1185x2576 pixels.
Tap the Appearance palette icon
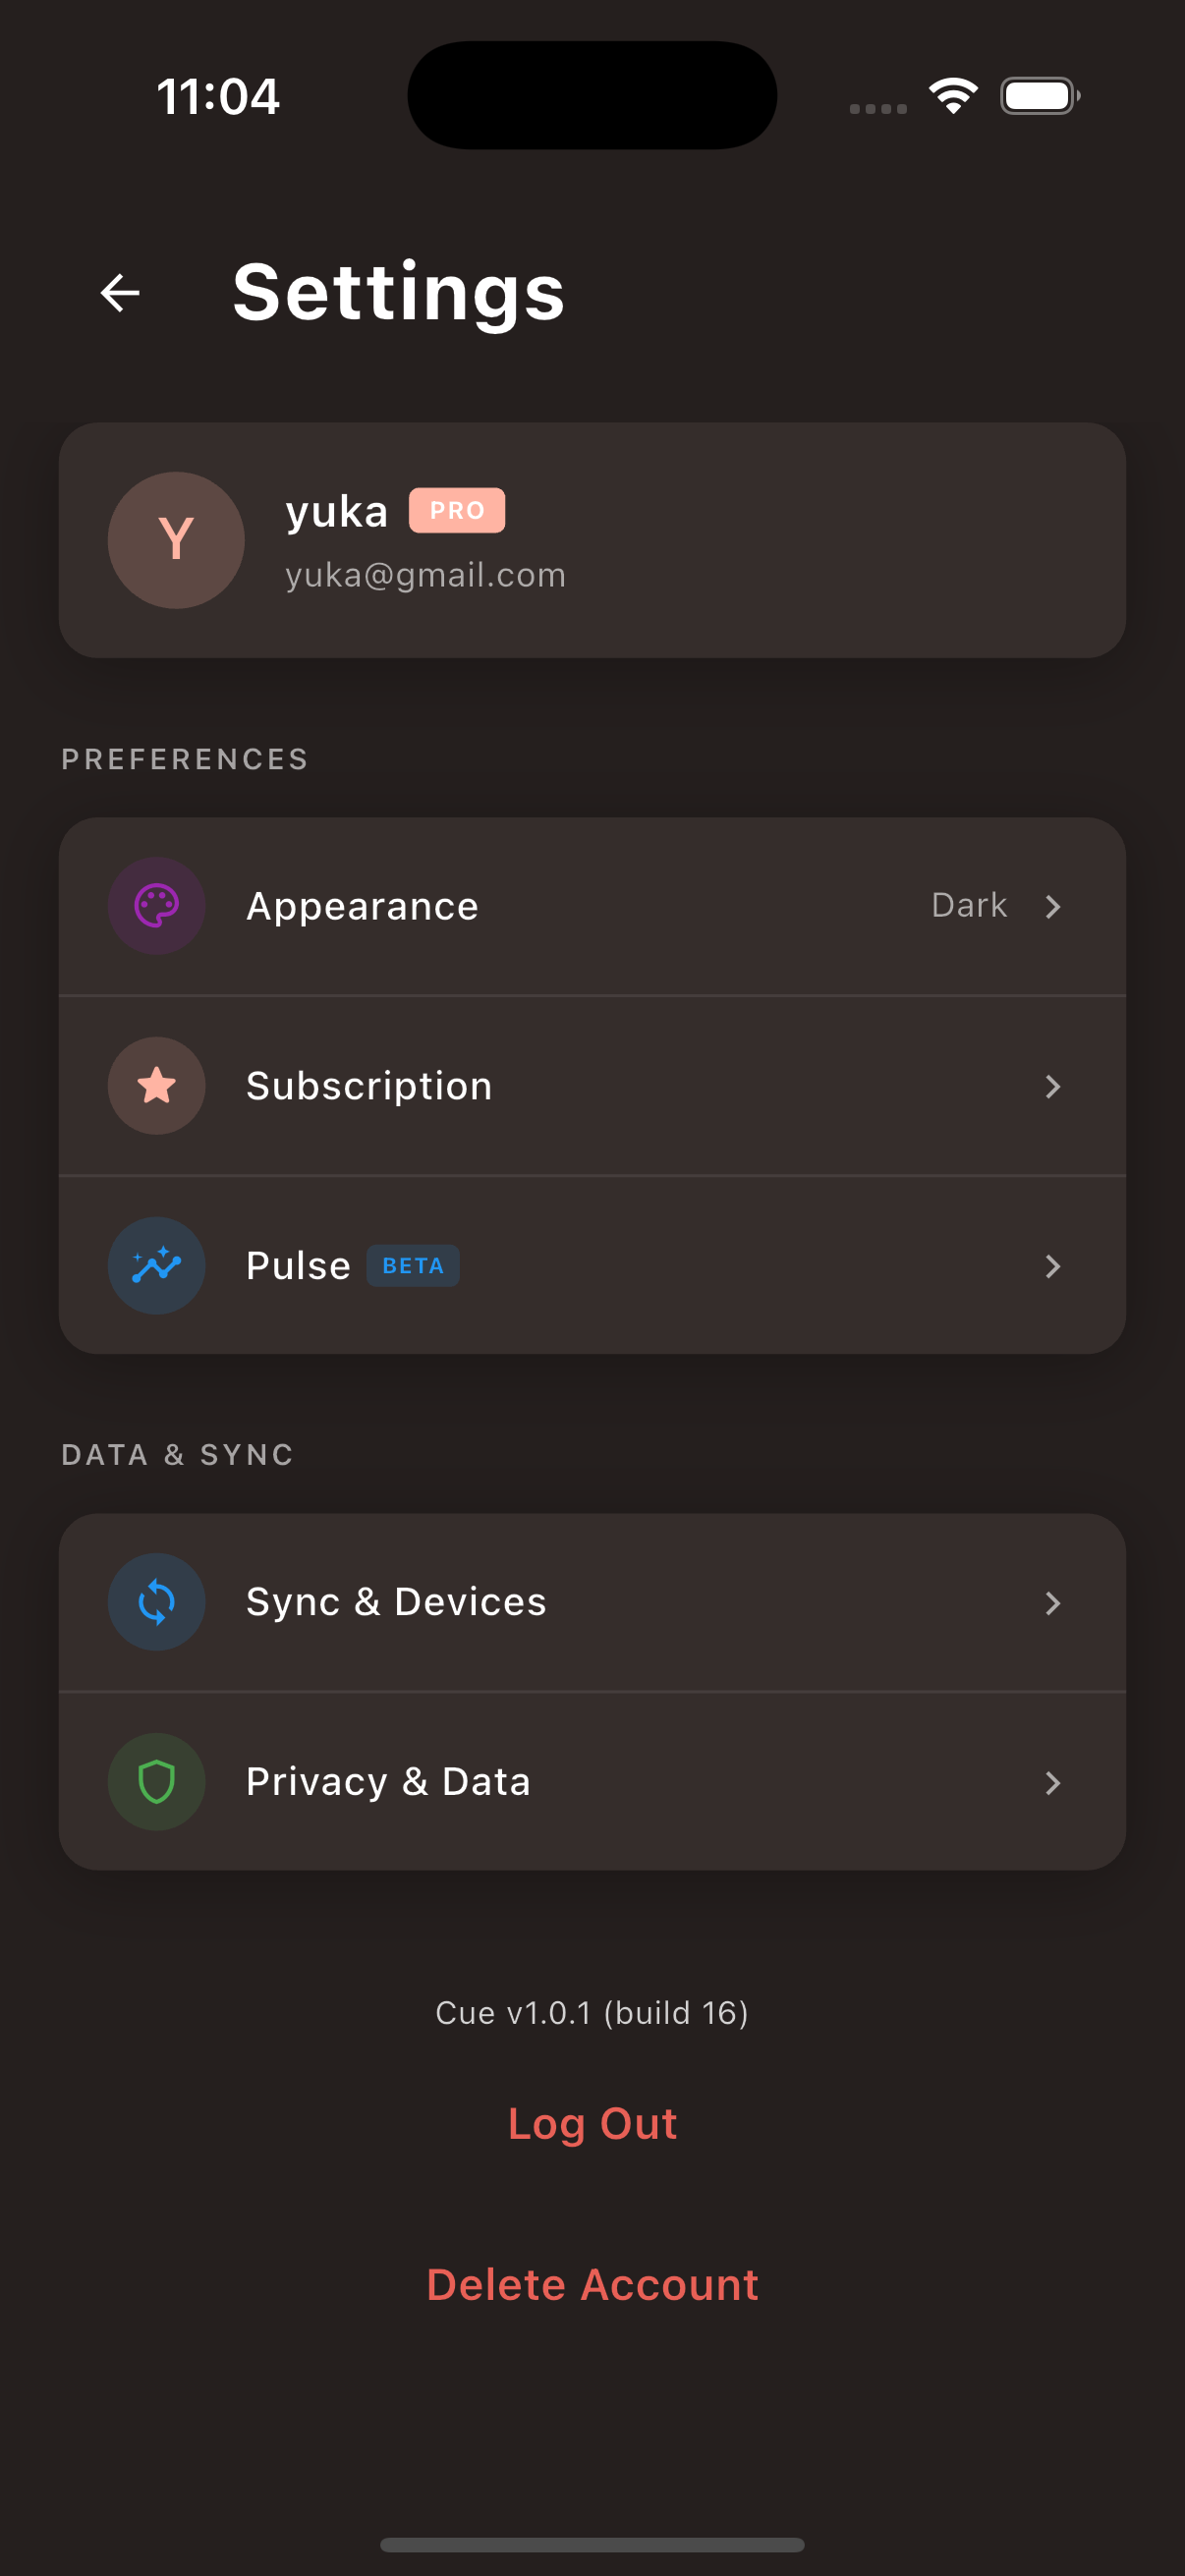[x=157, y=906]
